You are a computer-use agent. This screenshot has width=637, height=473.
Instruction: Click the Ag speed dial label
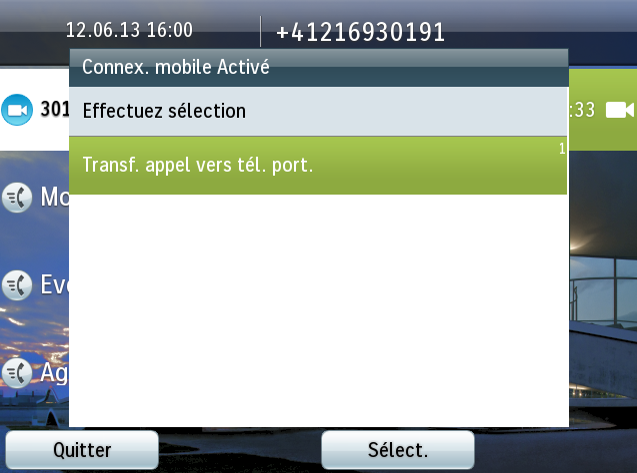[x=55, y=373]
